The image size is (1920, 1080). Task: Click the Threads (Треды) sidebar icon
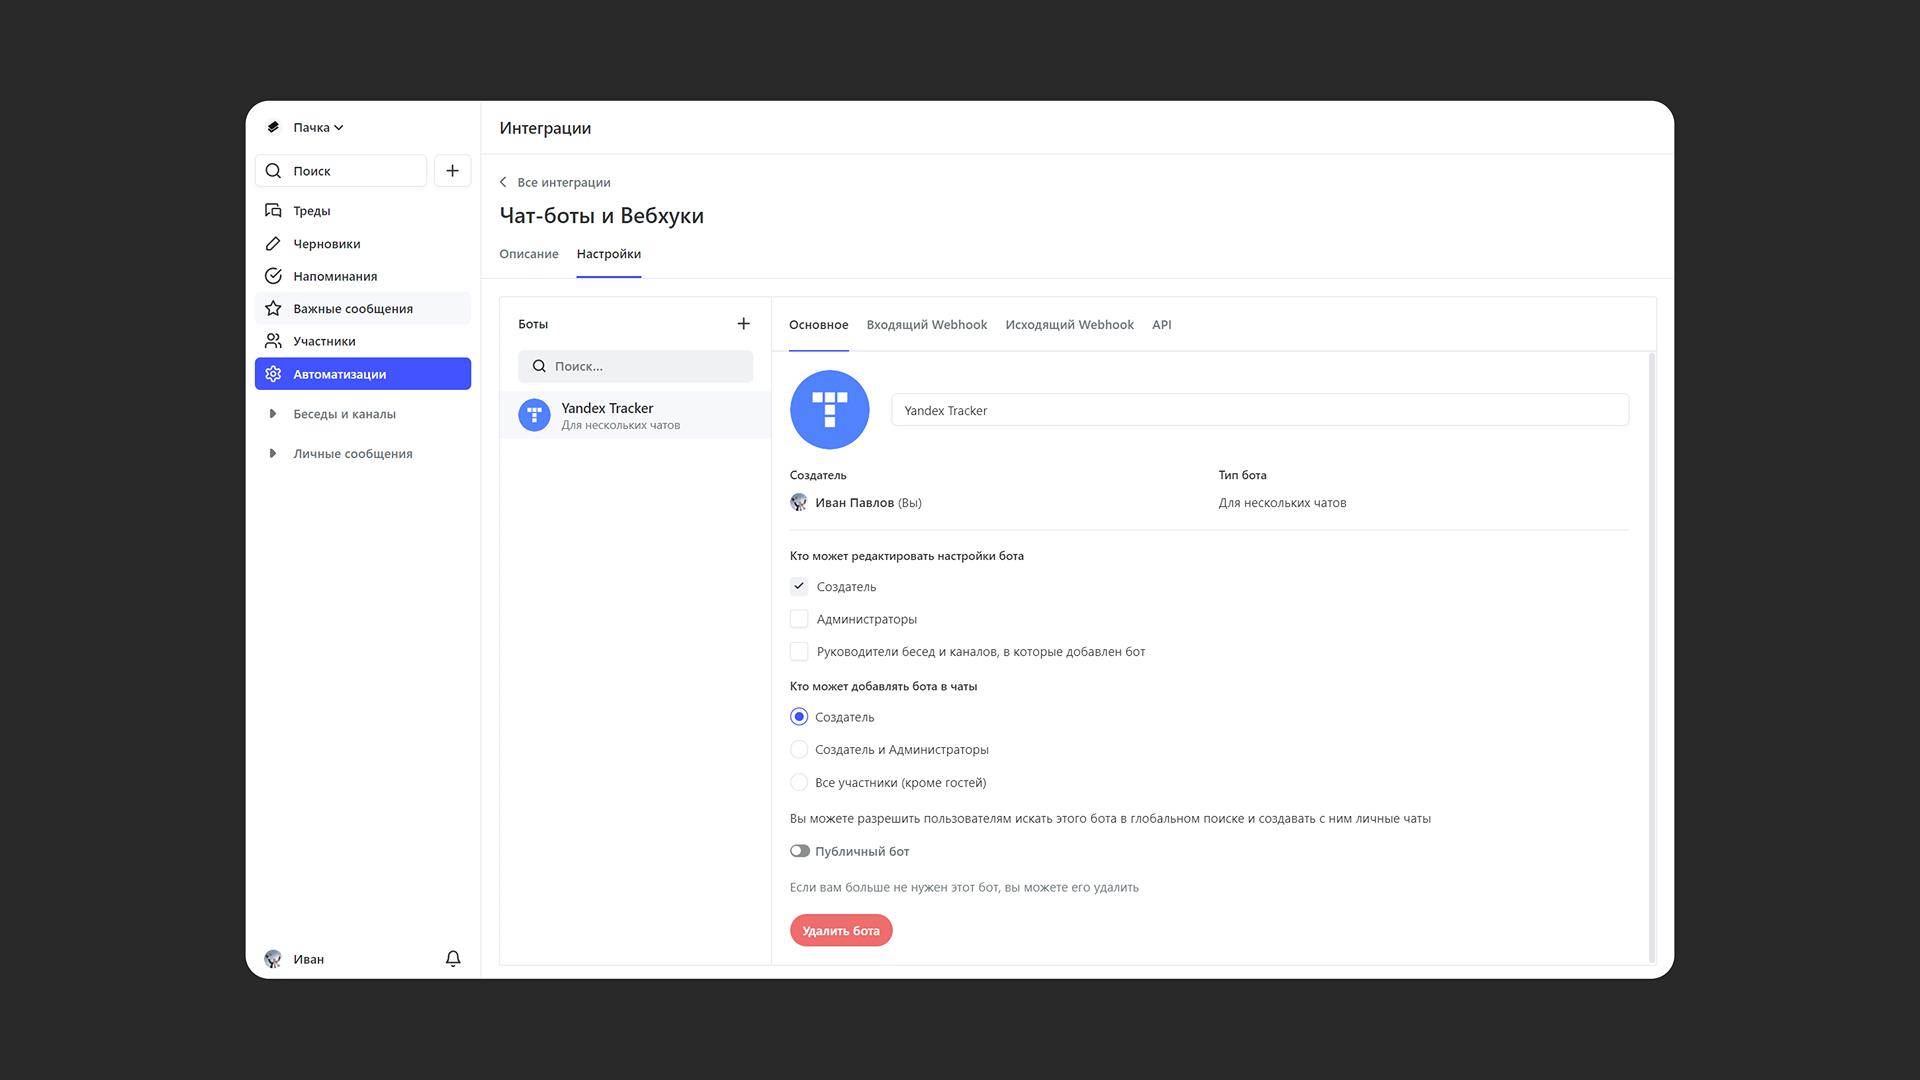tap(273, 211)
